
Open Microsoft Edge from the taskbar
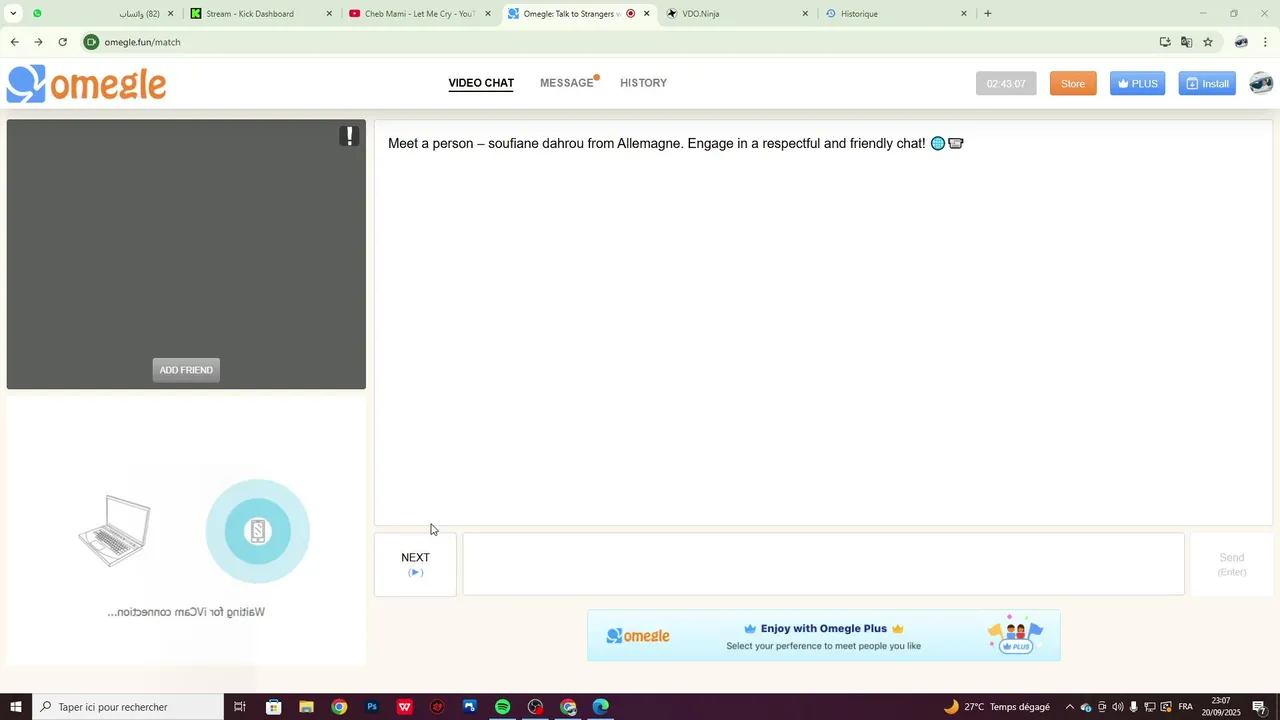click(601, 707)
